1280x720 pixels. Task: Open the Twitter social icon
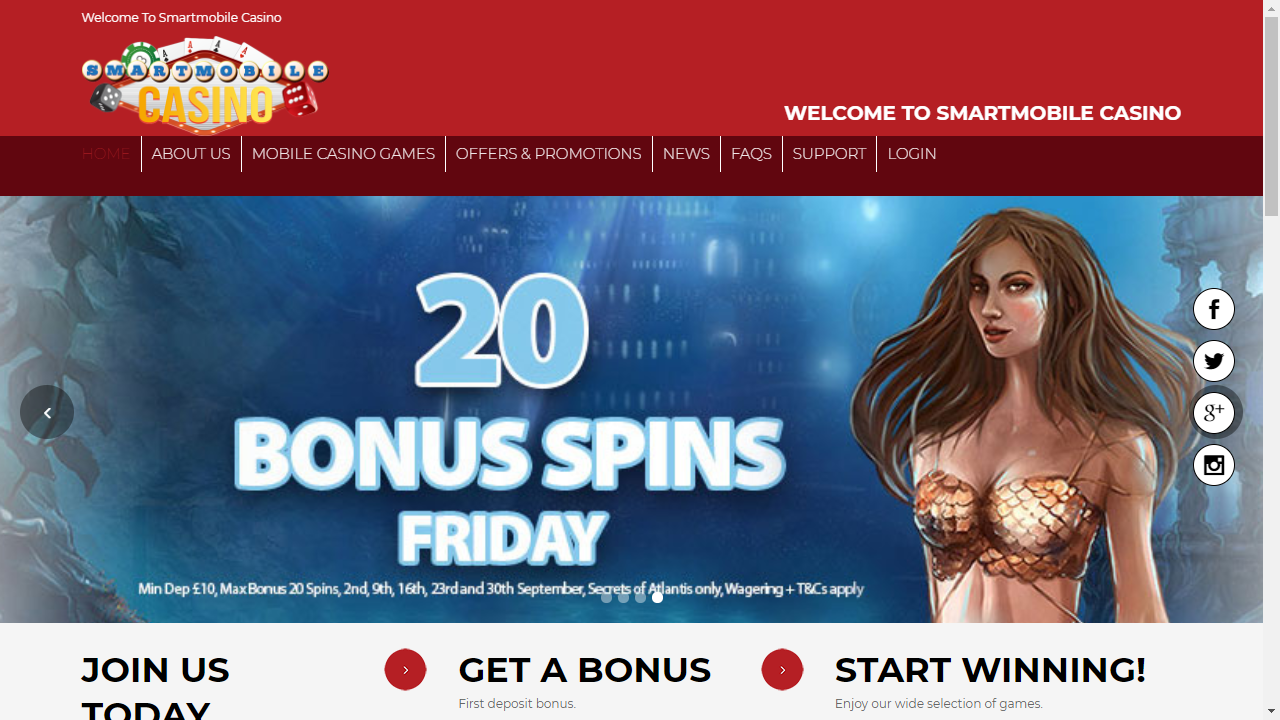(1214, 361)
